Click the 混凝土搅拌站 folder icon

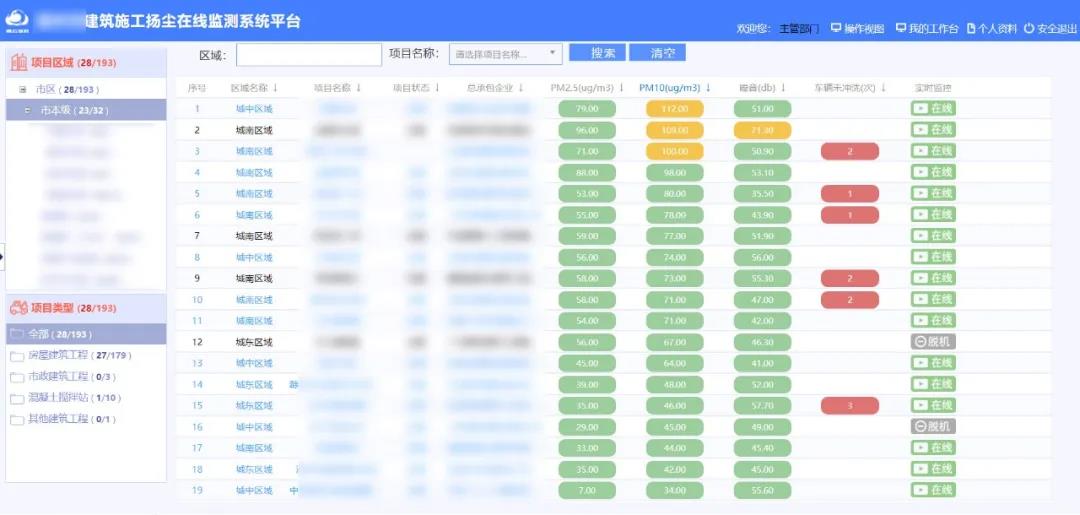17,398
